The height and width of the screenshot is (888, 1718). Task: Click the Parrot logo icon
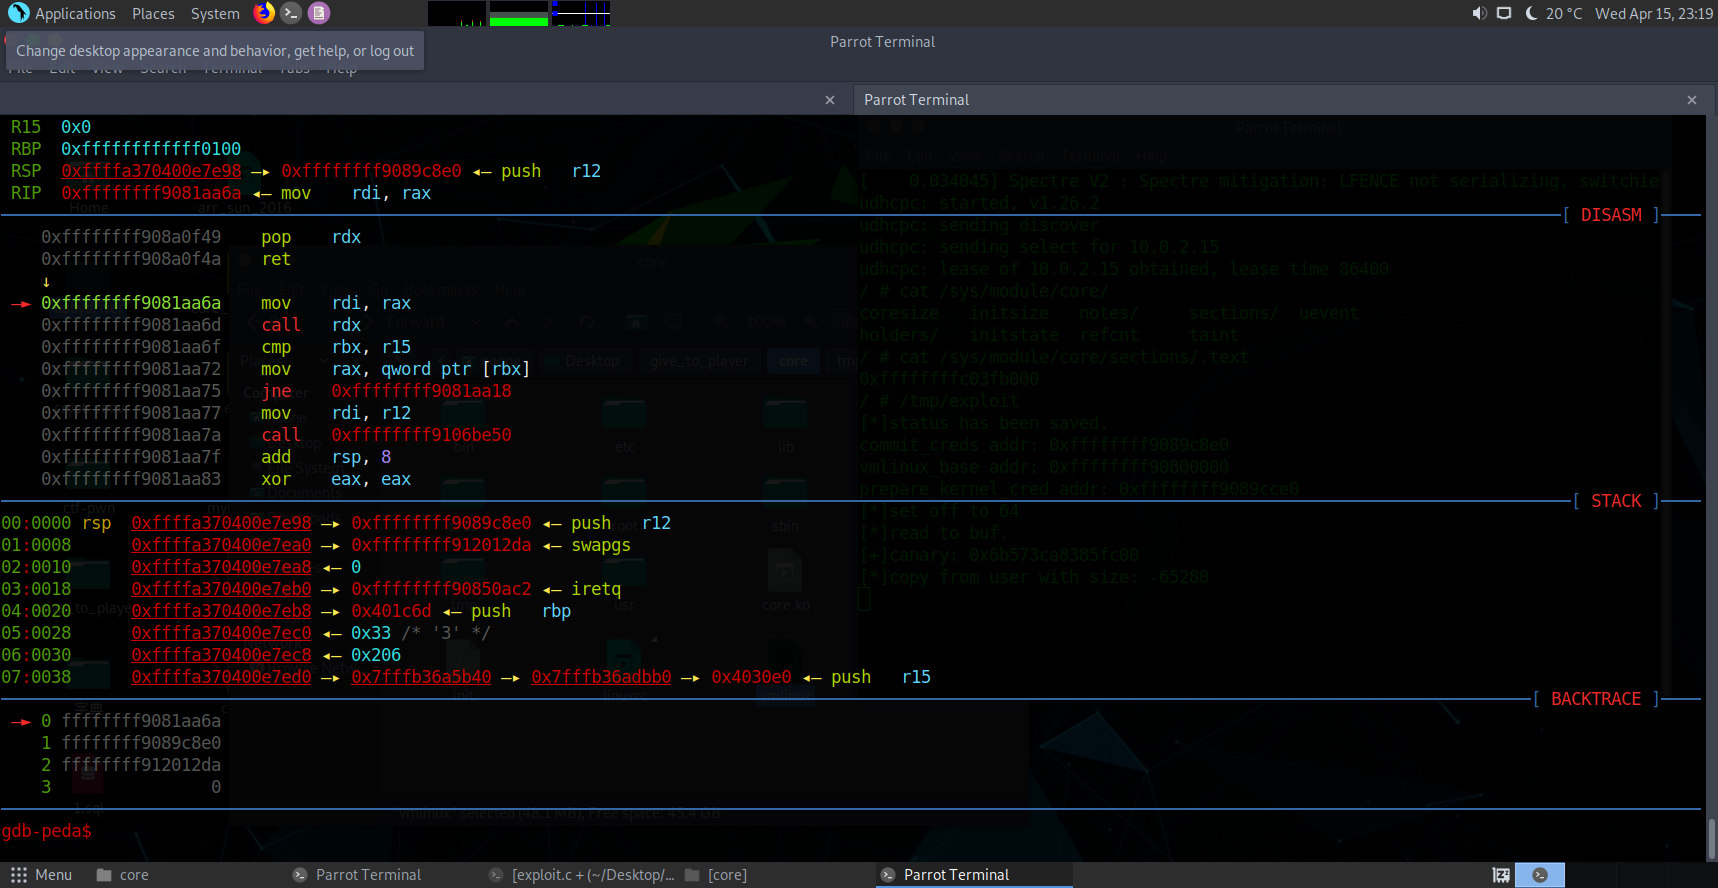click(18, 13)
